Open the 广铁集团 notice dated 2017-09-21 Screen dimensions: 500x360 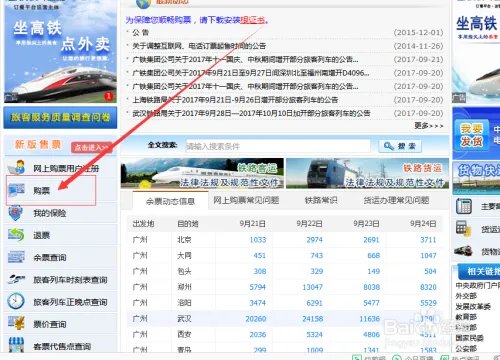click(x=245, y=60)
